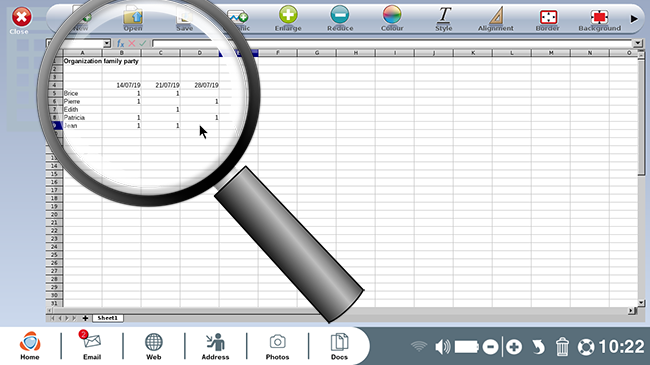Switch to the Sheet1 tab
This screenshot has width=650, height=365.
(108, 318)
